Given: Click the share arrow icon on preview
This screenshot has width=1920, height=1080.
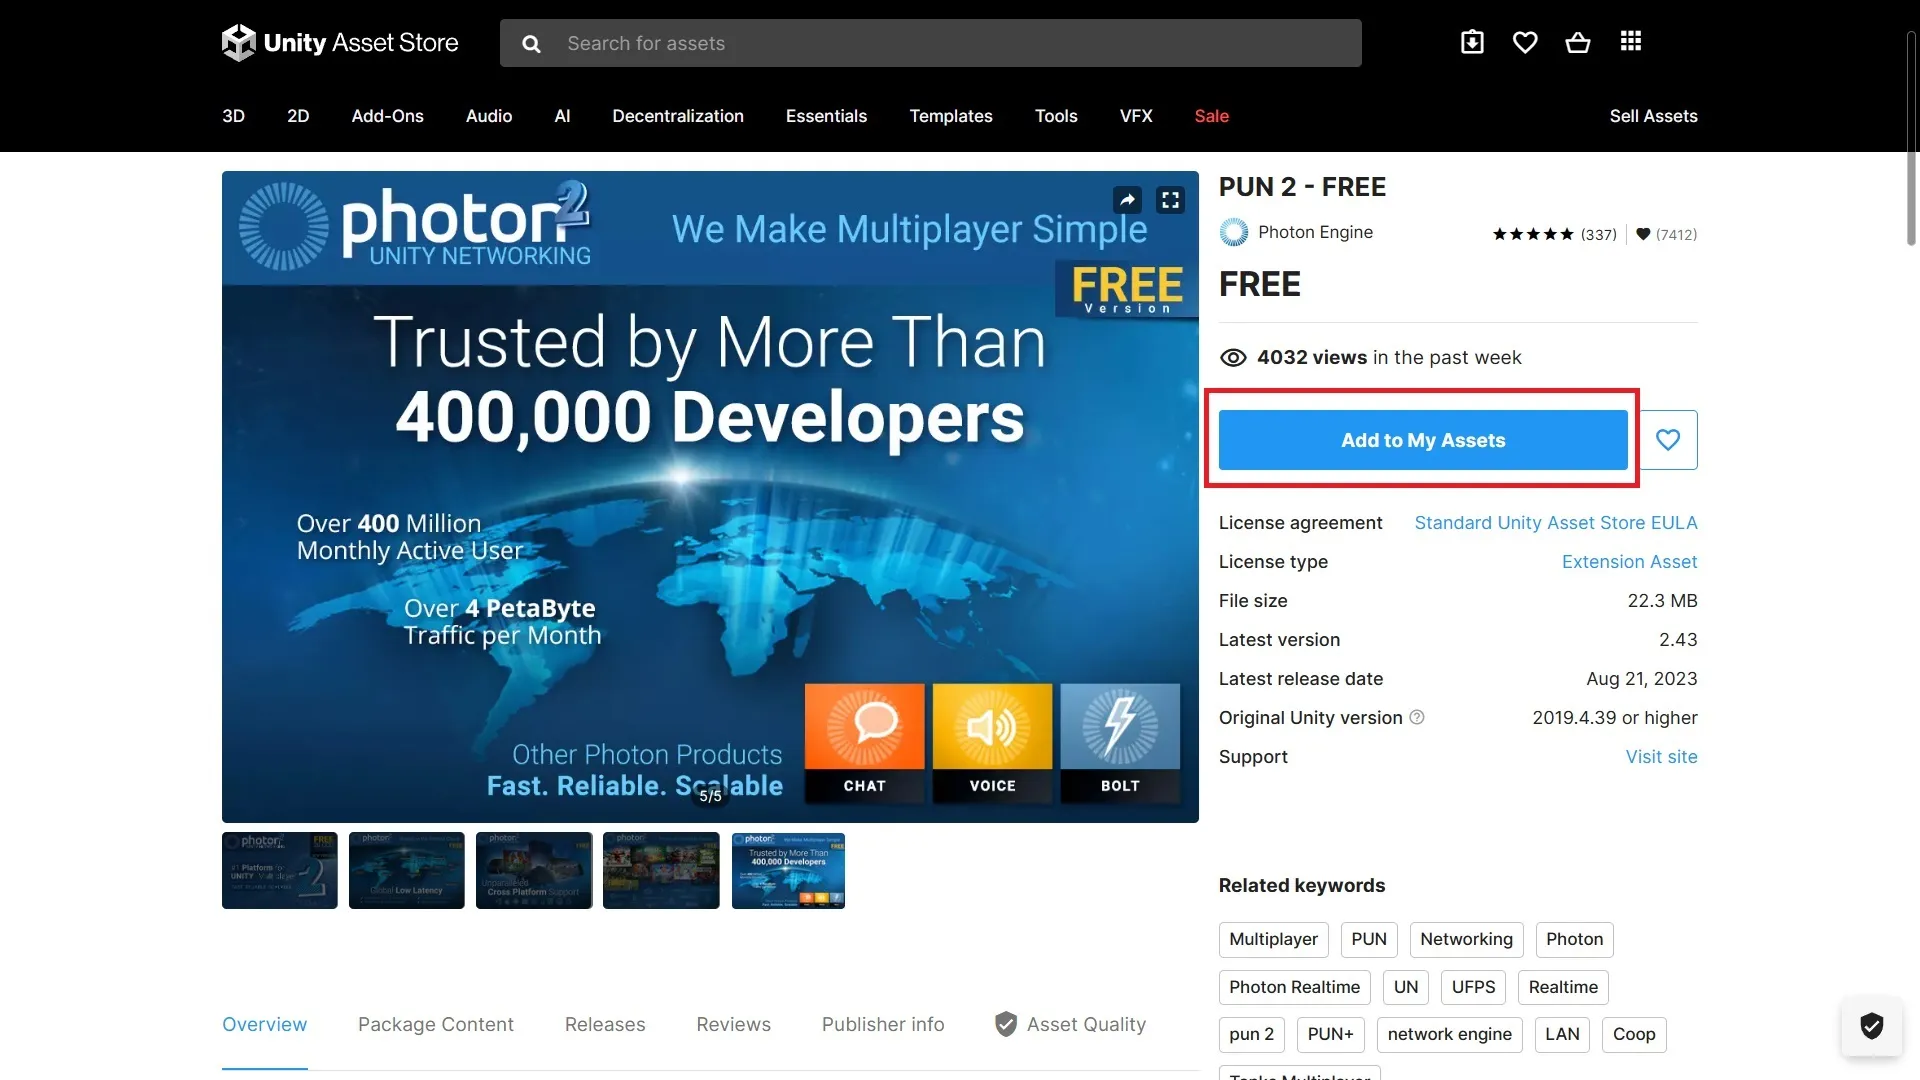Looking at the screenshot, I should (x=1127, y=200).
